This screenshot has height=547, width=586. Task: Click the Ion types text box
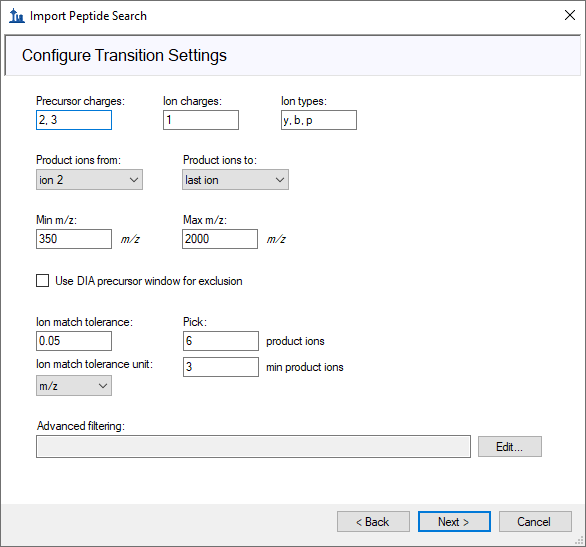pos(319,120)
